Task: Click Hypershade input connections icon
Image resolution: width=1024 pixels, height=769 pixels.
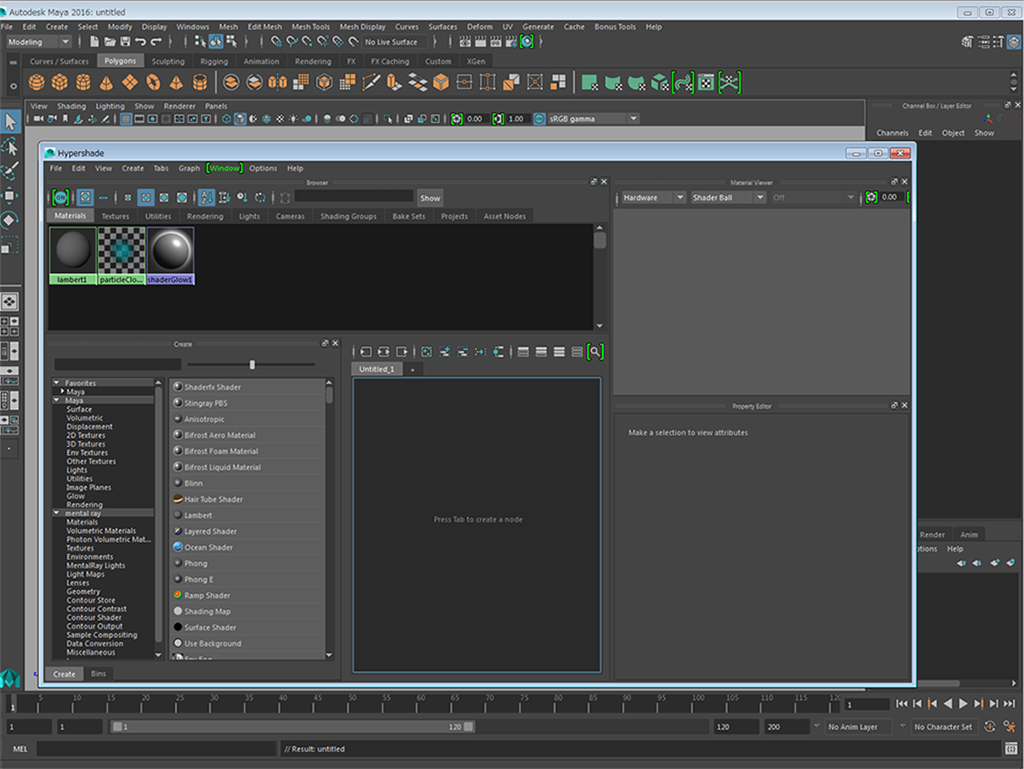Action: click(x=366, y=352)
